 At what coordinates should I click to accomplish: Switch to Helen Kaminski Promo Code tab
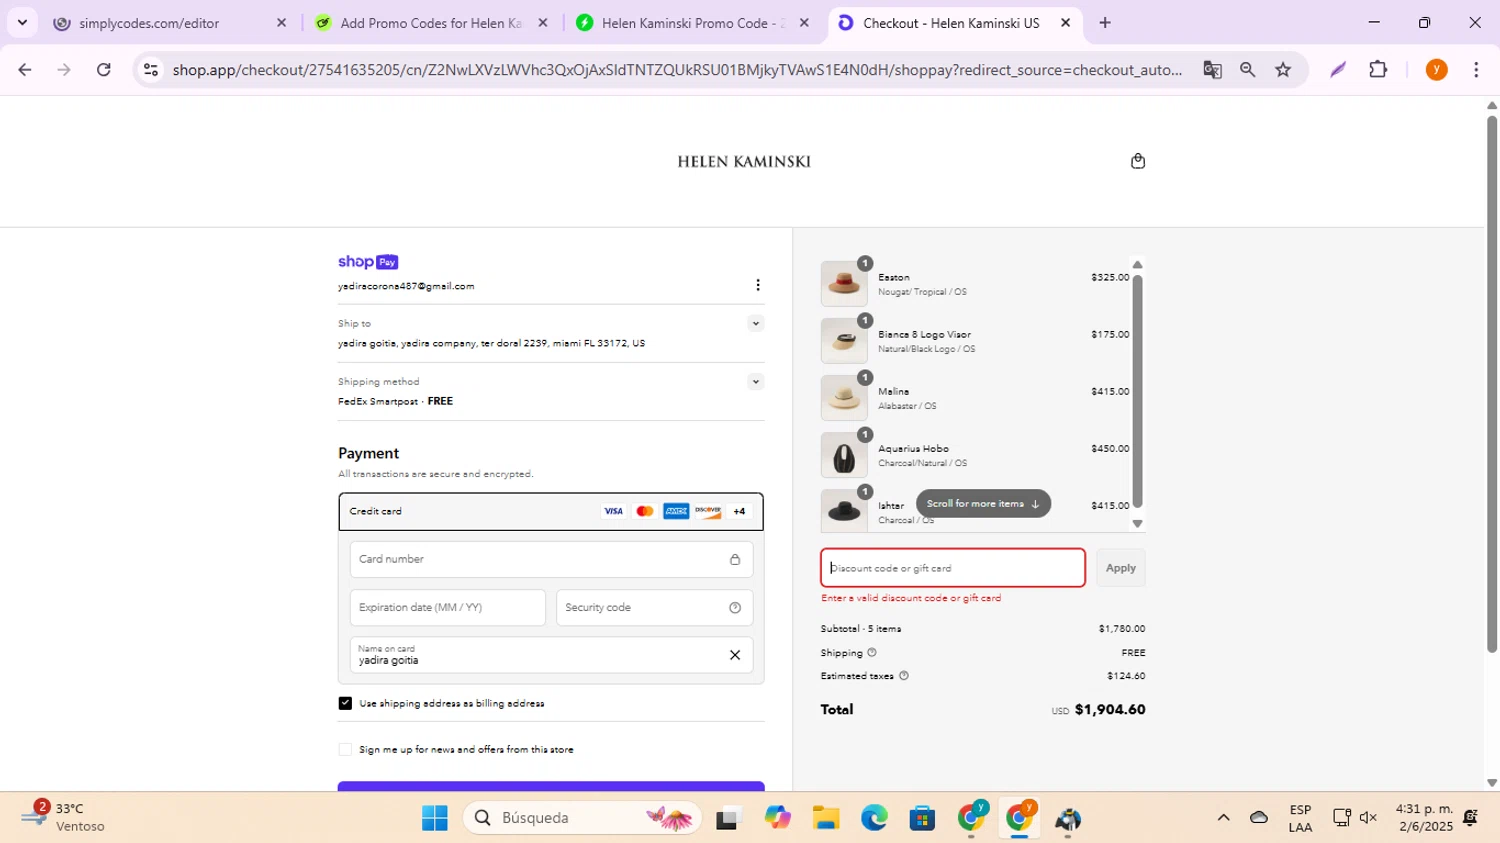coord(692,23)
